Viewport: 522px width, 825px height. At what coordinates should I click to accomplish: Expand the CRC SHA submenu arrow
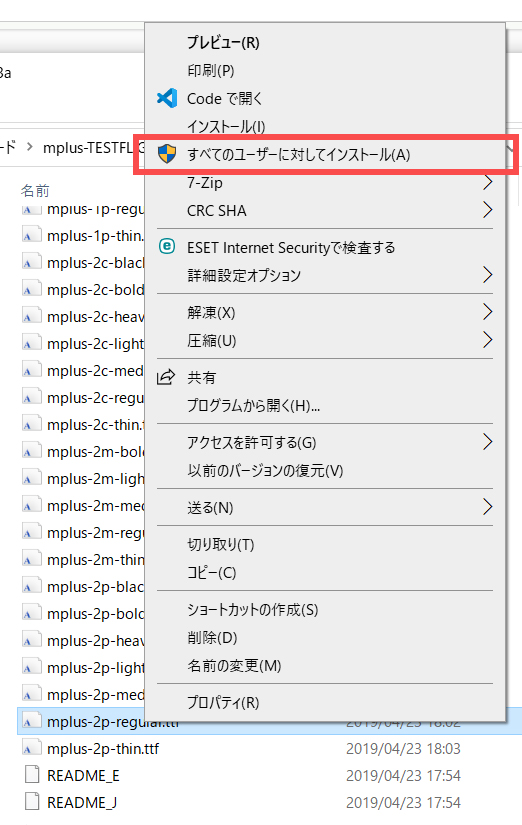(x=488, y=210)
